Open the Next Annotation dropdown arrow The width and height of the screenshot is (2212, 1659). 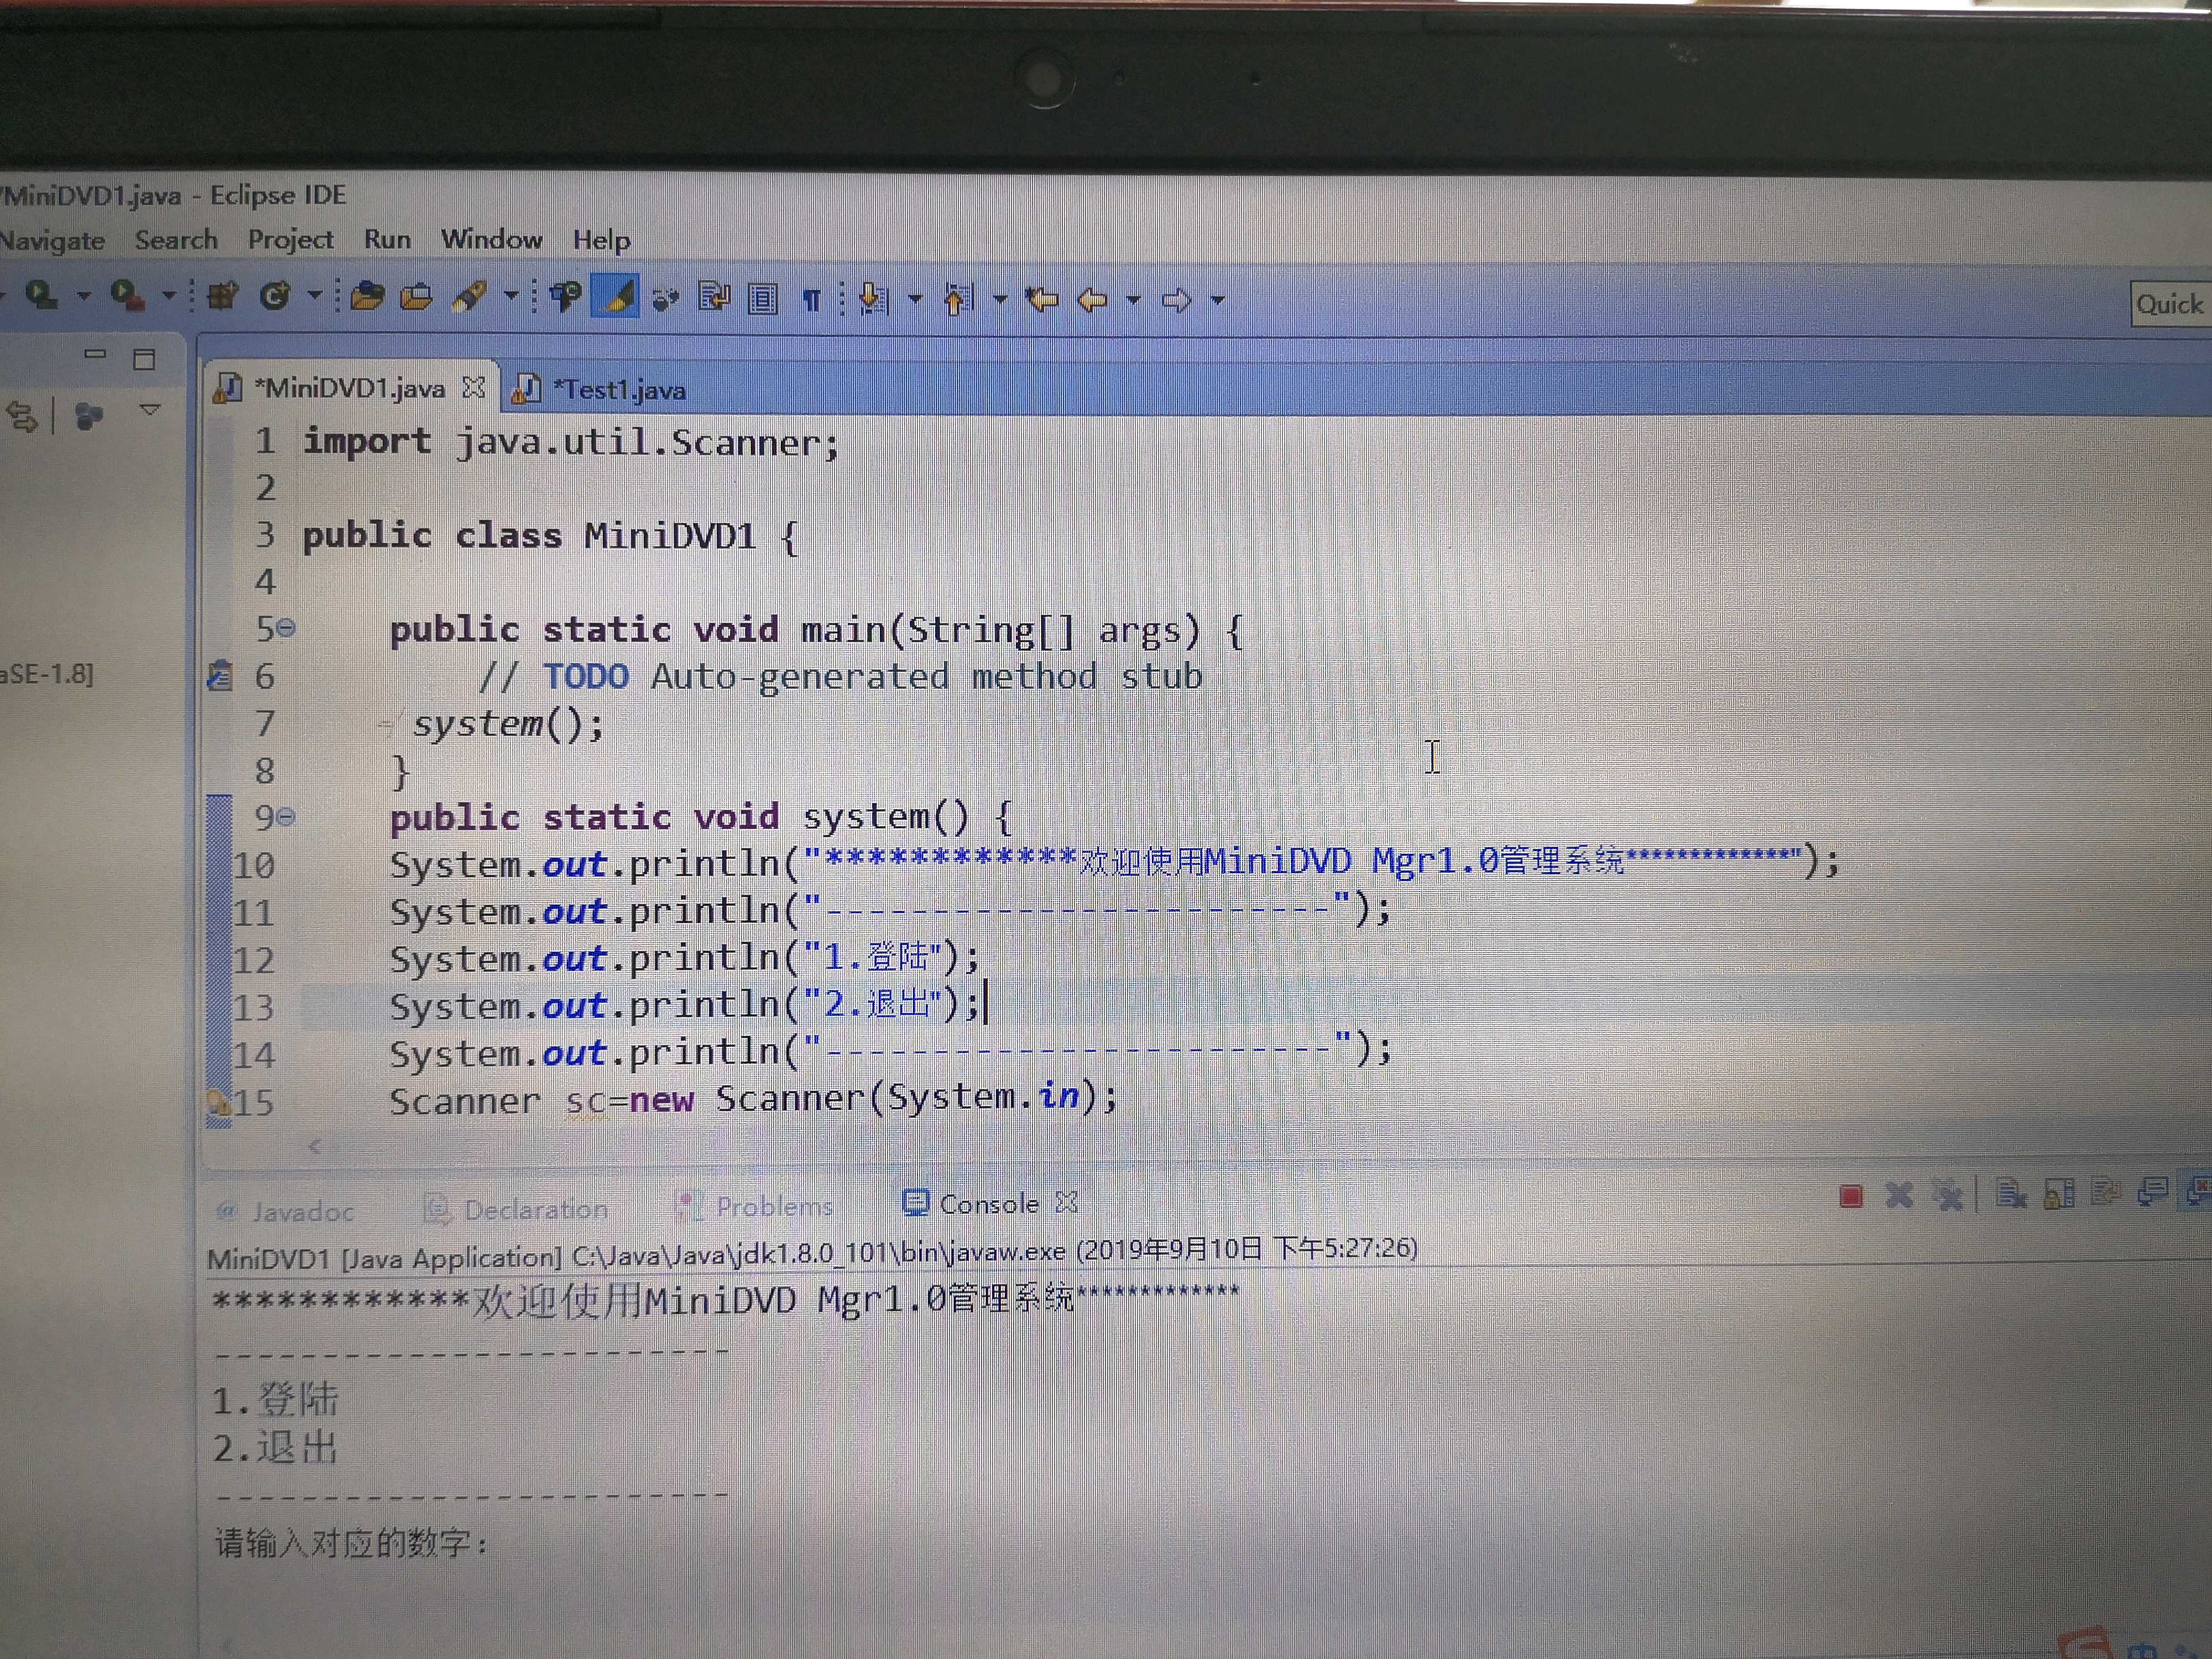(x=915, y=299)
